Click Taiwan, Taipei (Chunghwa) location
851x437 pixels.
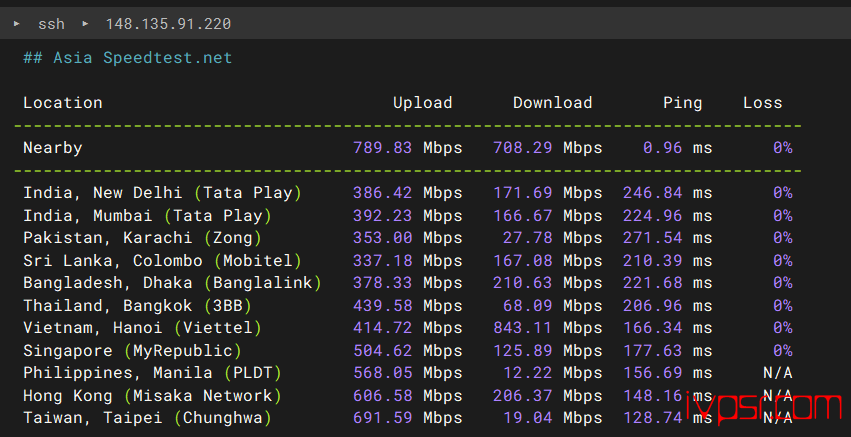[x=147, y=418]
